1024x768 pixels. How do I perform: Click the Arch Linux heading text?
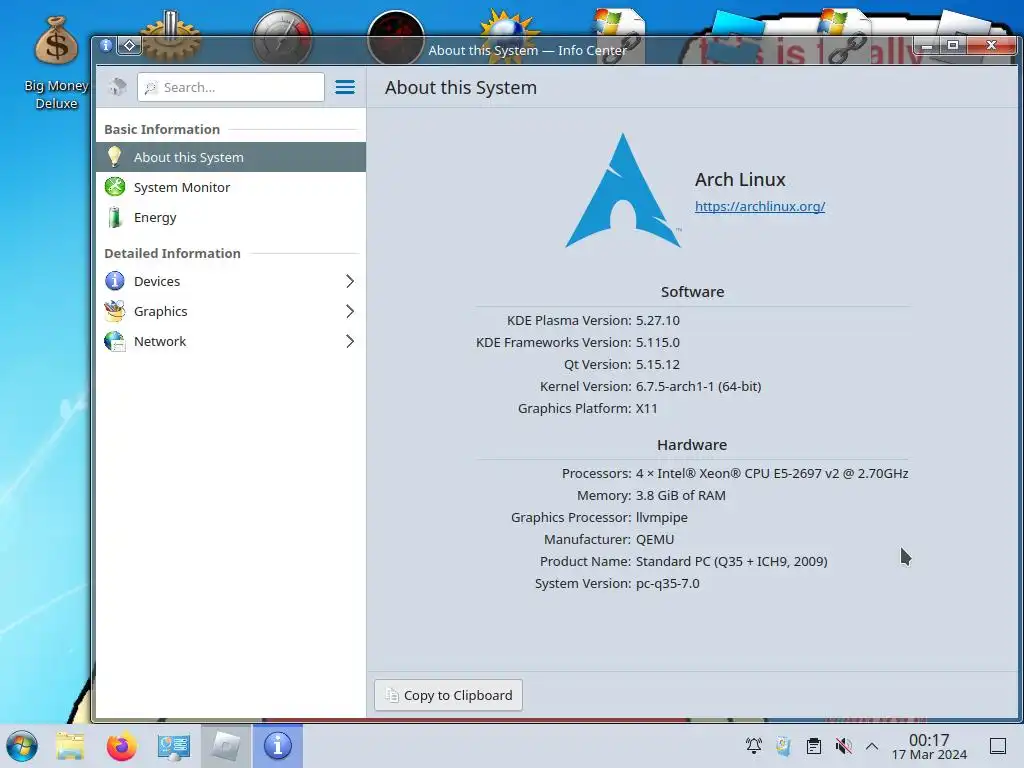point(740,180)
